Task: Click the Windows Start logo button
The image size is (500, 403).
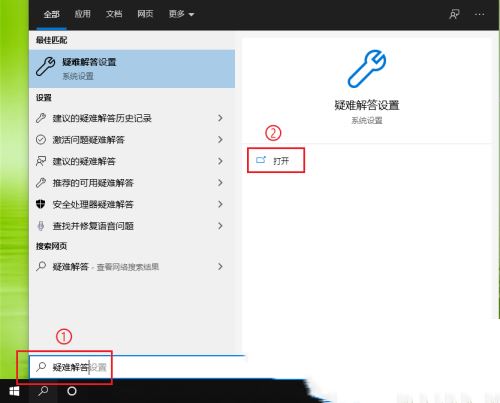Action: pos(14,391)
